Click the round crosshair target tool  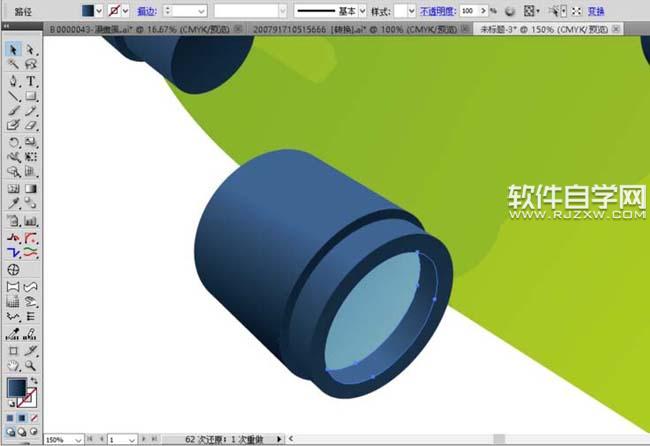tap(13, 270)
